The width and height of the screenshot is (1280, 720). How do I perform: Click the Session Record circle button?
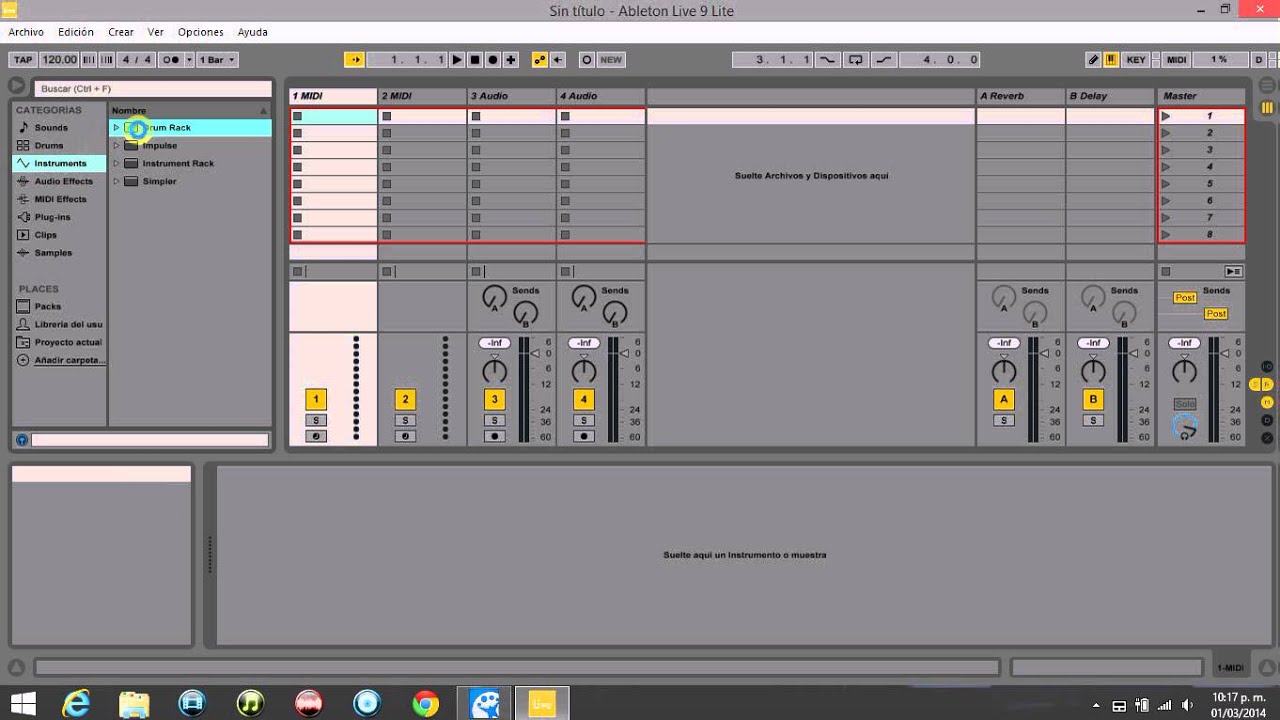[x=587, y=60]
